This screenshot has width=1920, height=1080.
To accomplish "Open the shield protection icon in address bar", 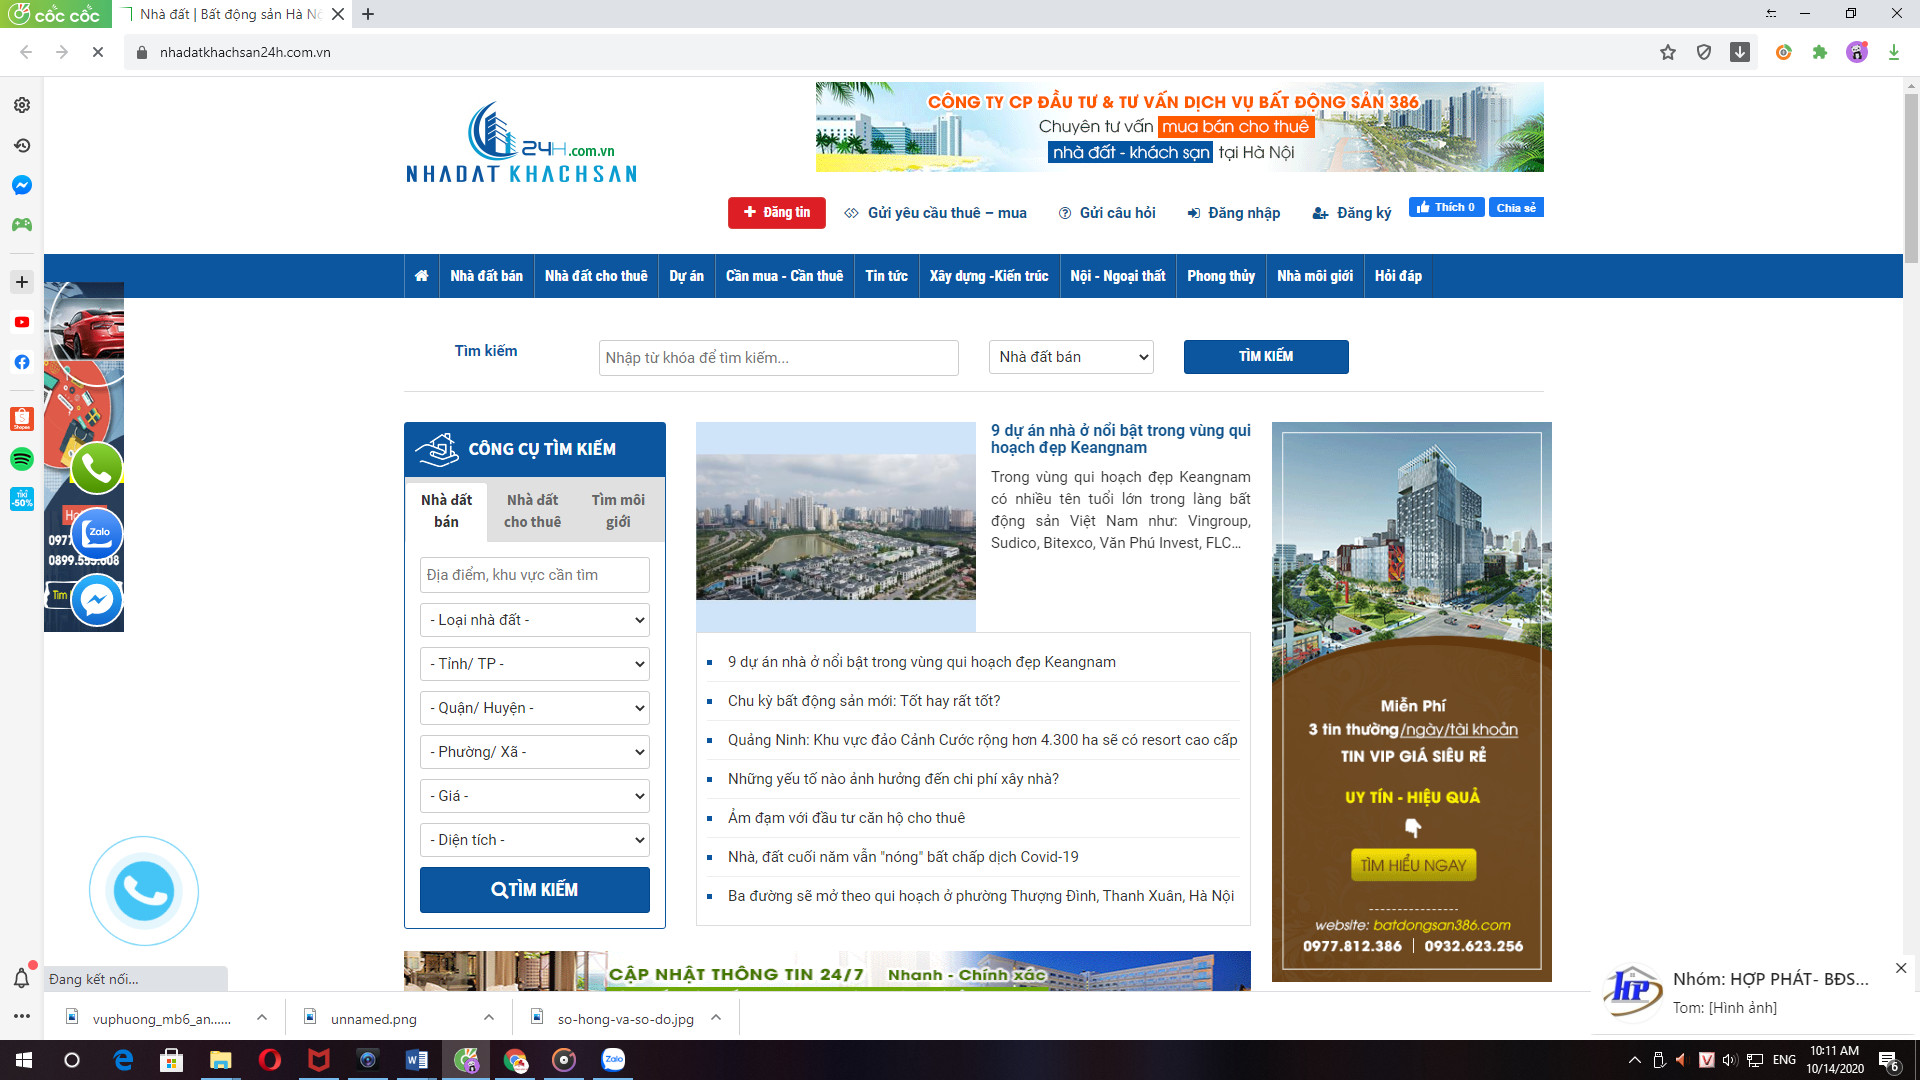I will [x=1704, y=52].
